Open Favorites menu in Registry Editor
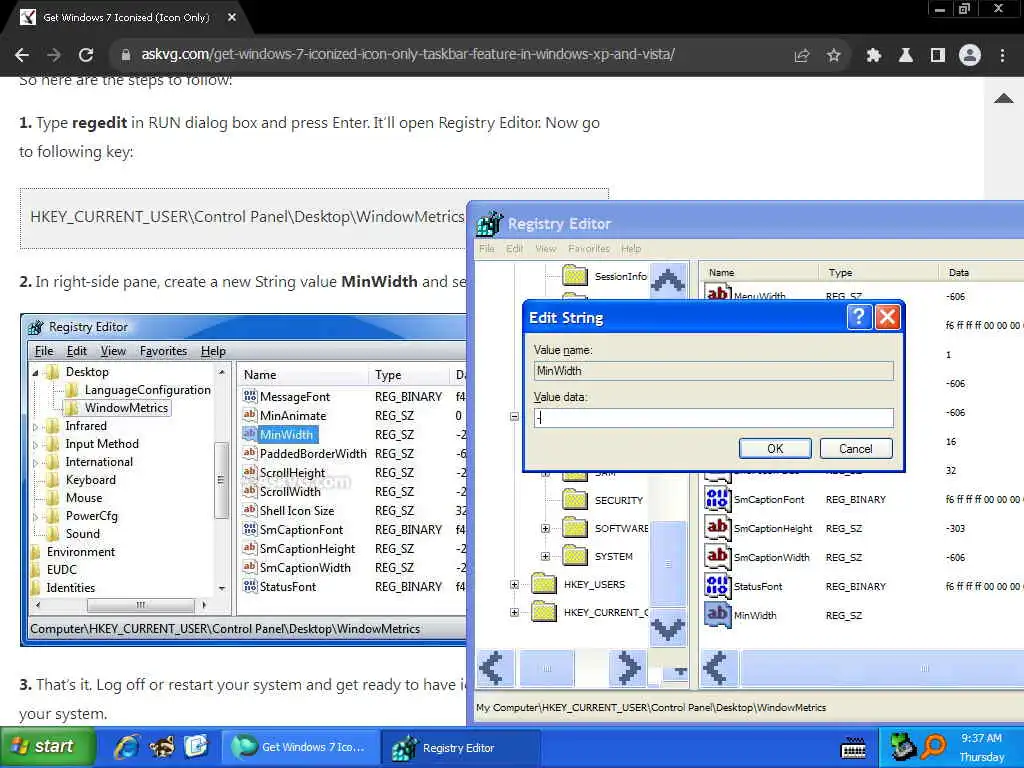Image resolution: width=1024 pixels, height=768 pixels. (588, 249)
